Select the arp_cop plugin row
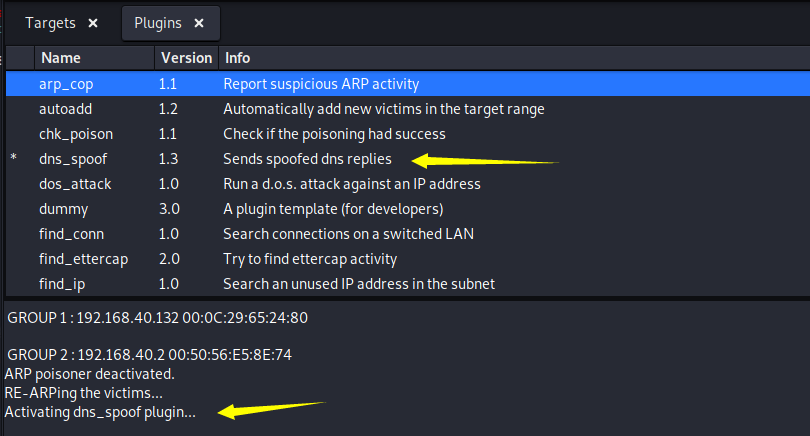This screenshot has height=436, width=810. point(408,84)
